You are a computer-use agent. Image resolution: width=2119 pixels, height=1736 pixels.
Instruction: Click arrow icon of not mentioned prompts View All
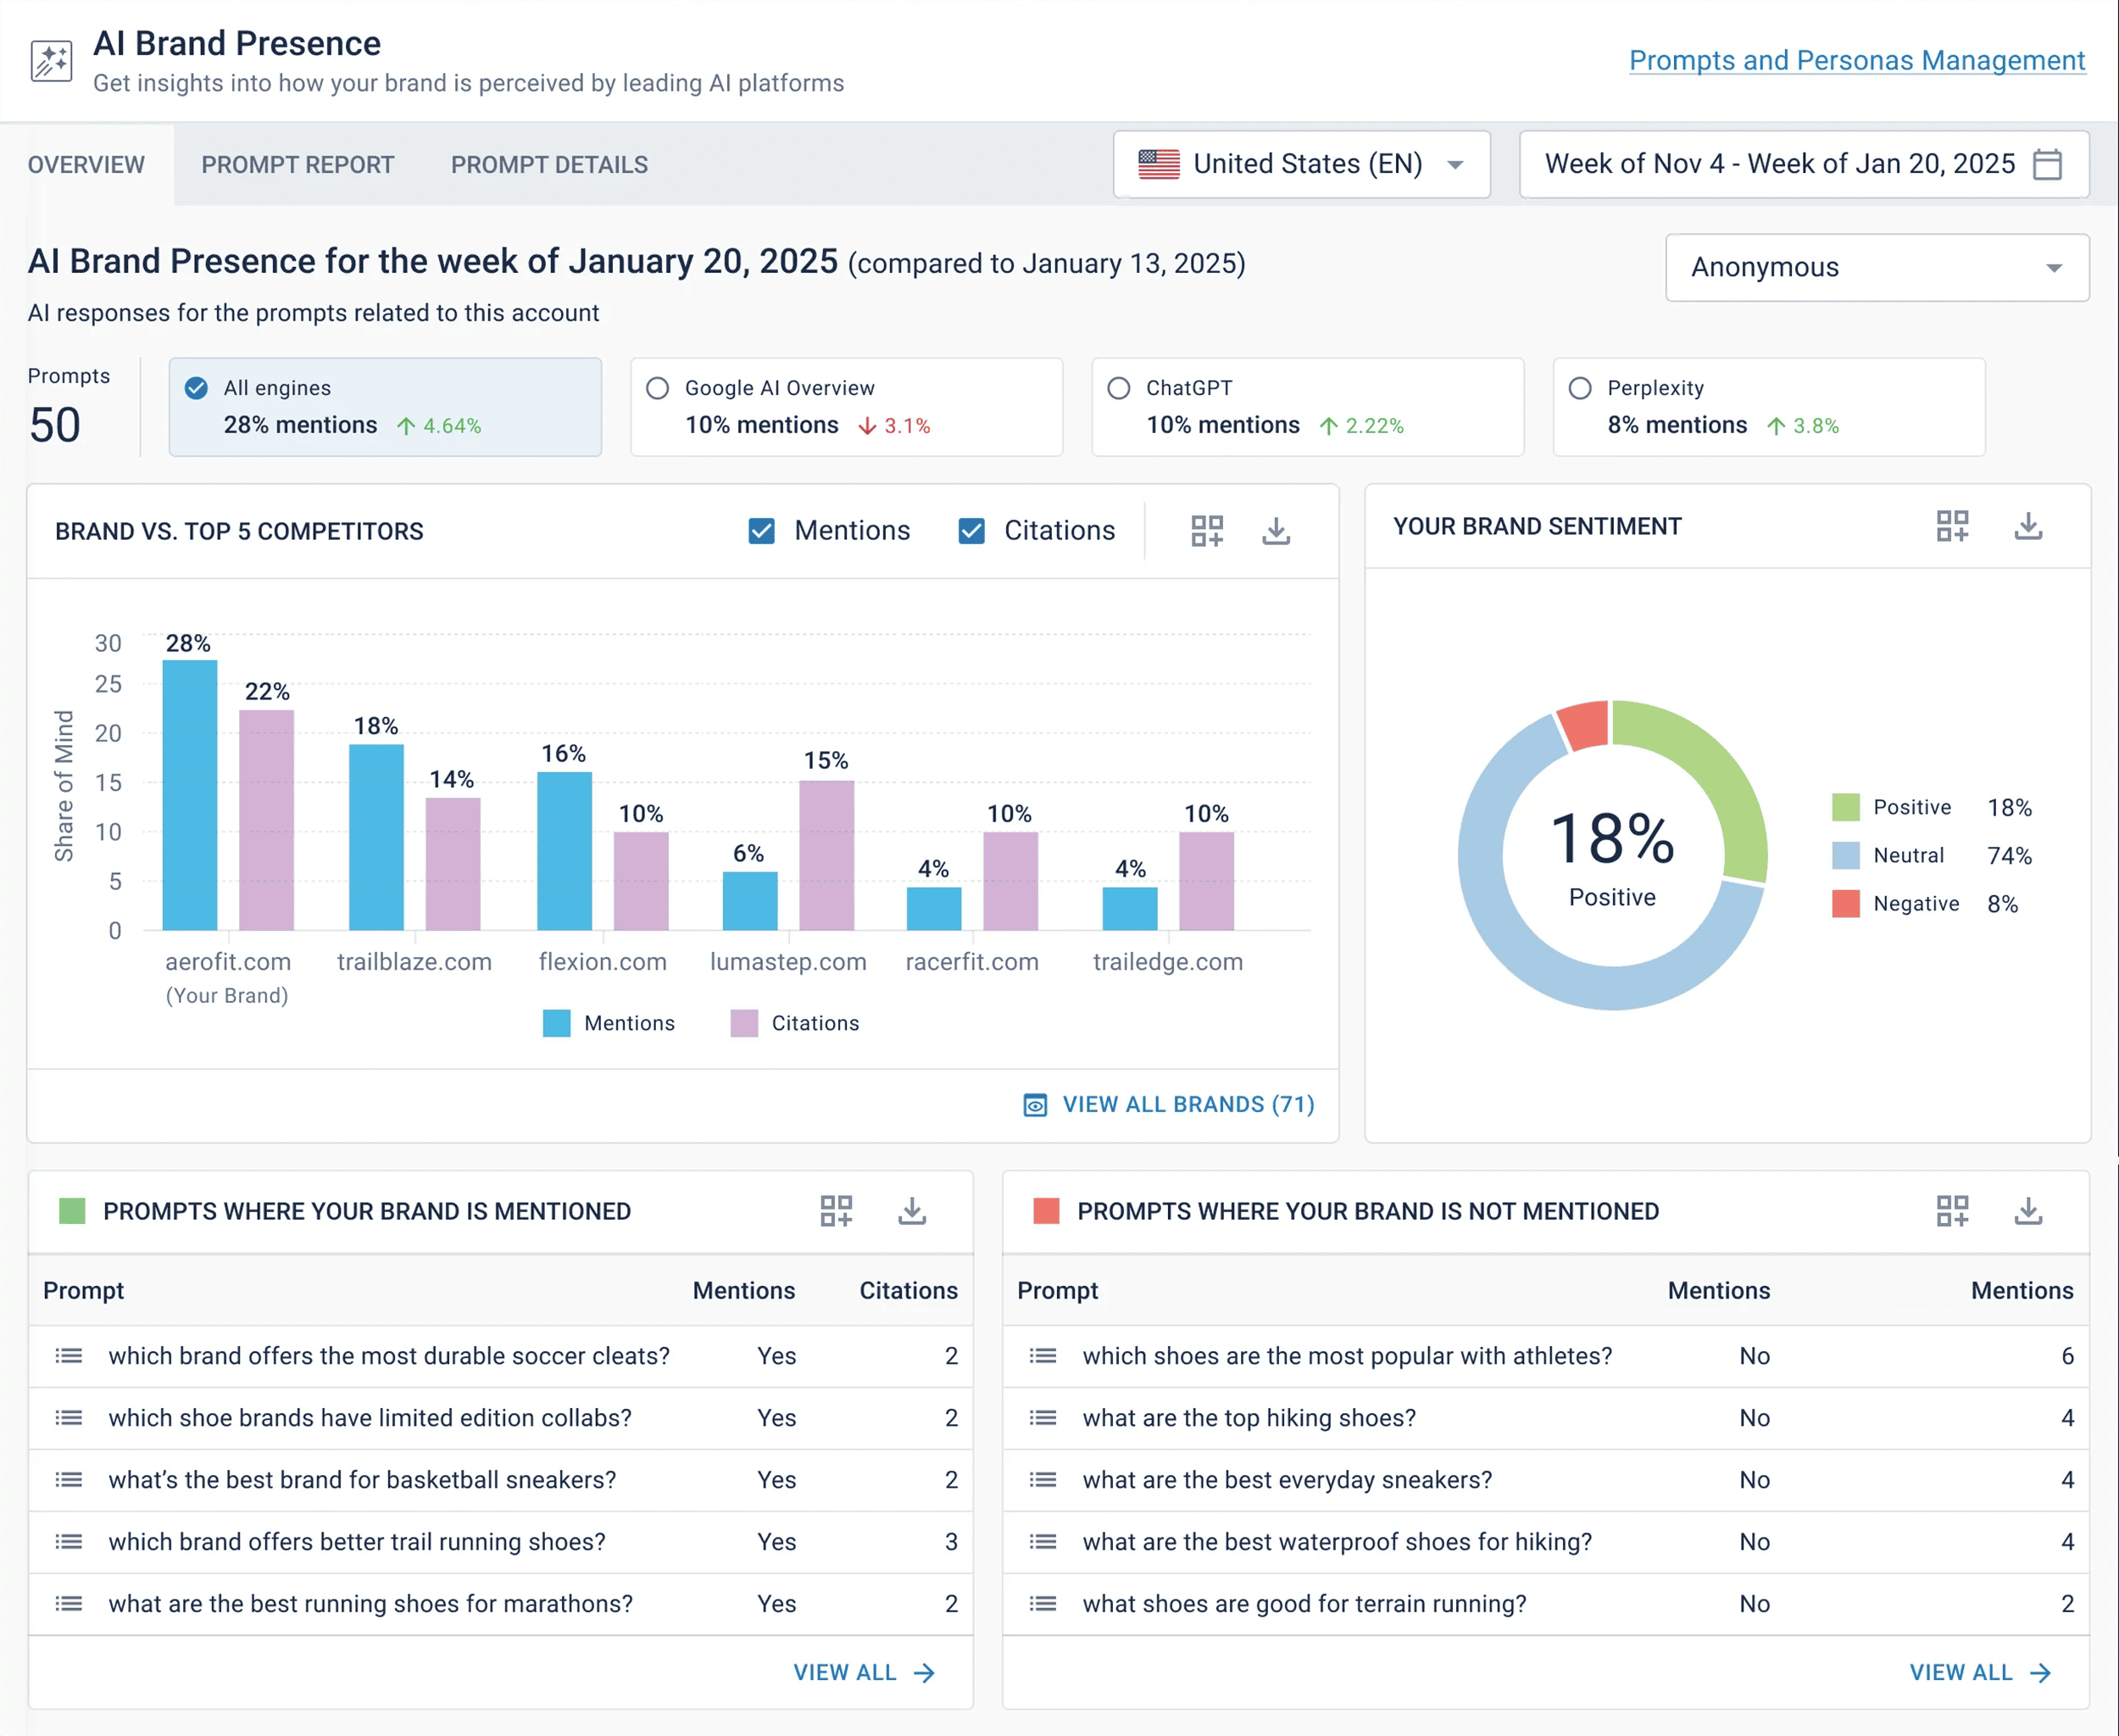click(2041, 1673)
